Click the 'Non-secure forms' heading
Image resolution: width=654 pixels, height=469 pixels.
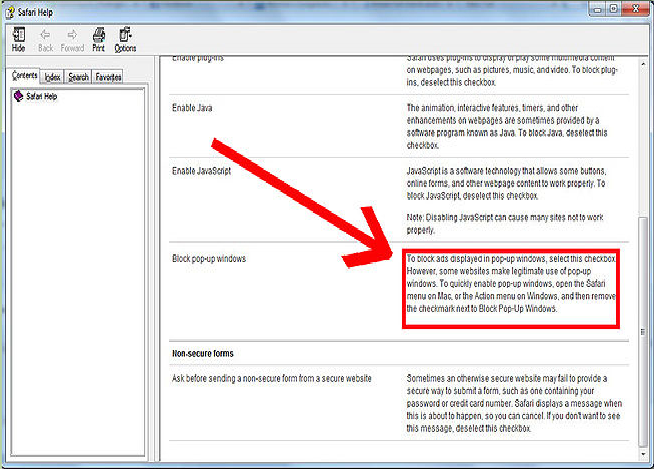(203, 353)
